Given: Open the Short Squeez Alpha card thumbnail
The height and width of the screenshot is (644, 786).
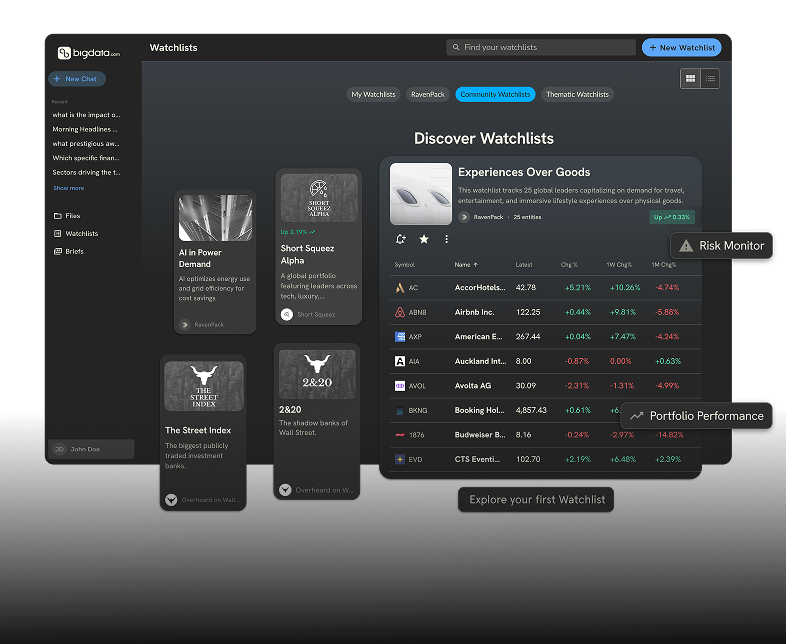Looking at the screenshot, I should 319,198.
